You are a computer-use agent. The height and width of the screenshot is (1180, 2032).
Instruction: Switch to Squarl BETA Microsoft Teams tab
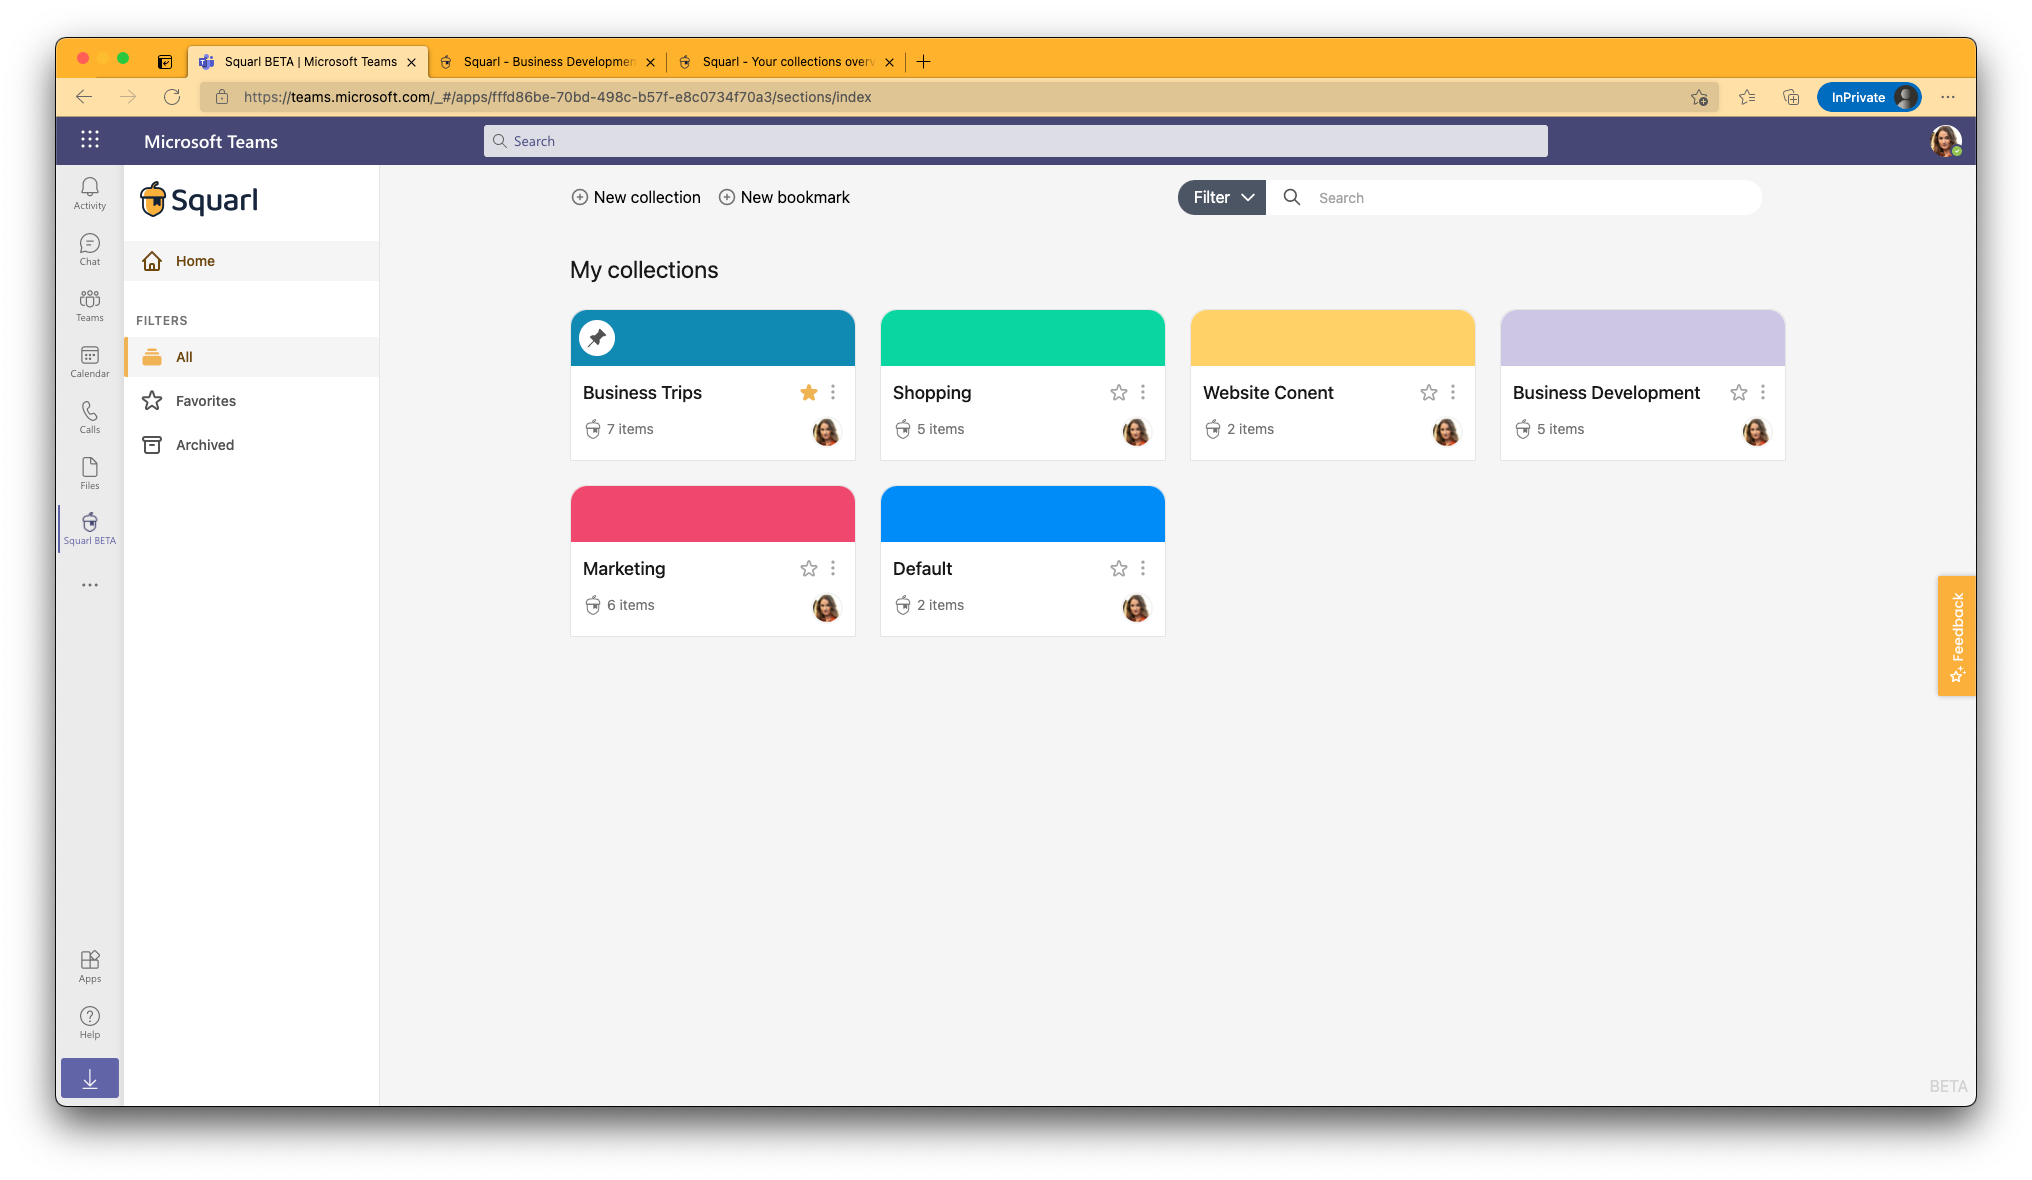tap(309, 62)
